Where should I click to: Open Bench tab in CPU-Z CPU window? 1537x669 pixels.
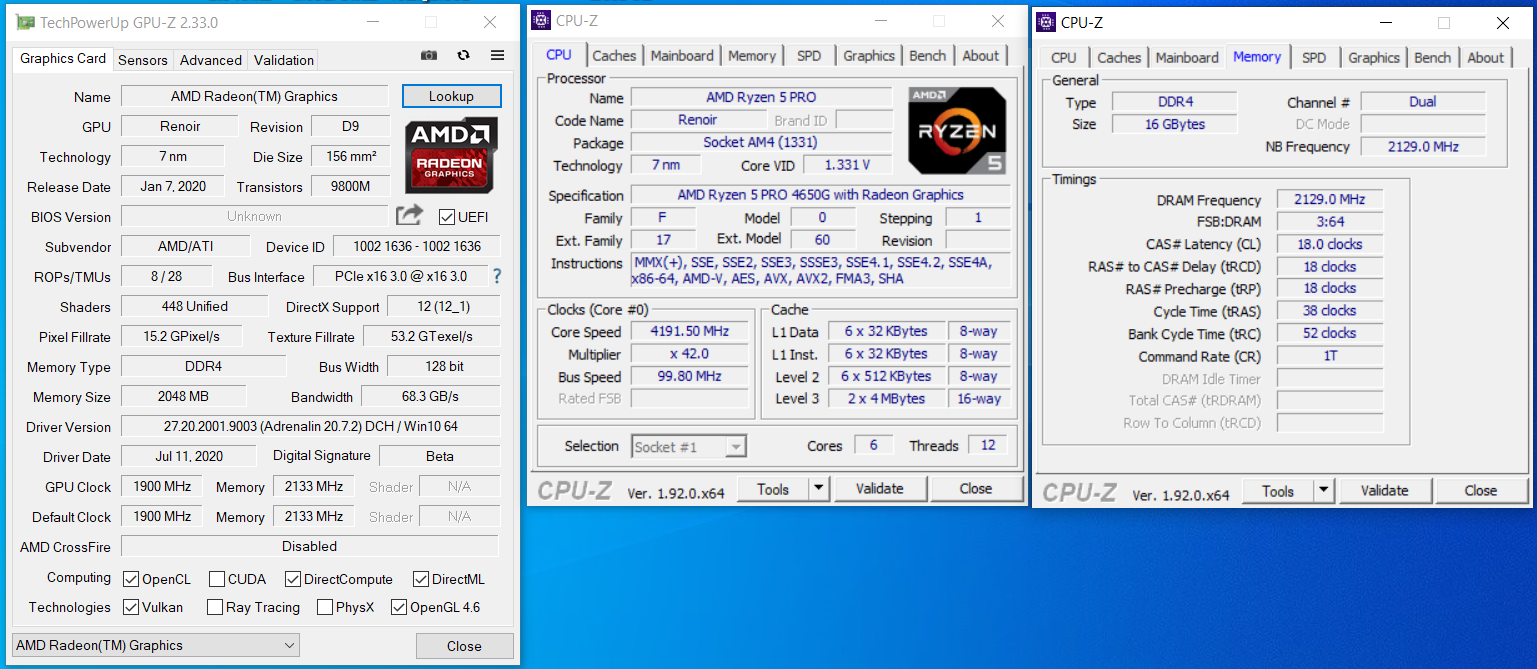928,56
